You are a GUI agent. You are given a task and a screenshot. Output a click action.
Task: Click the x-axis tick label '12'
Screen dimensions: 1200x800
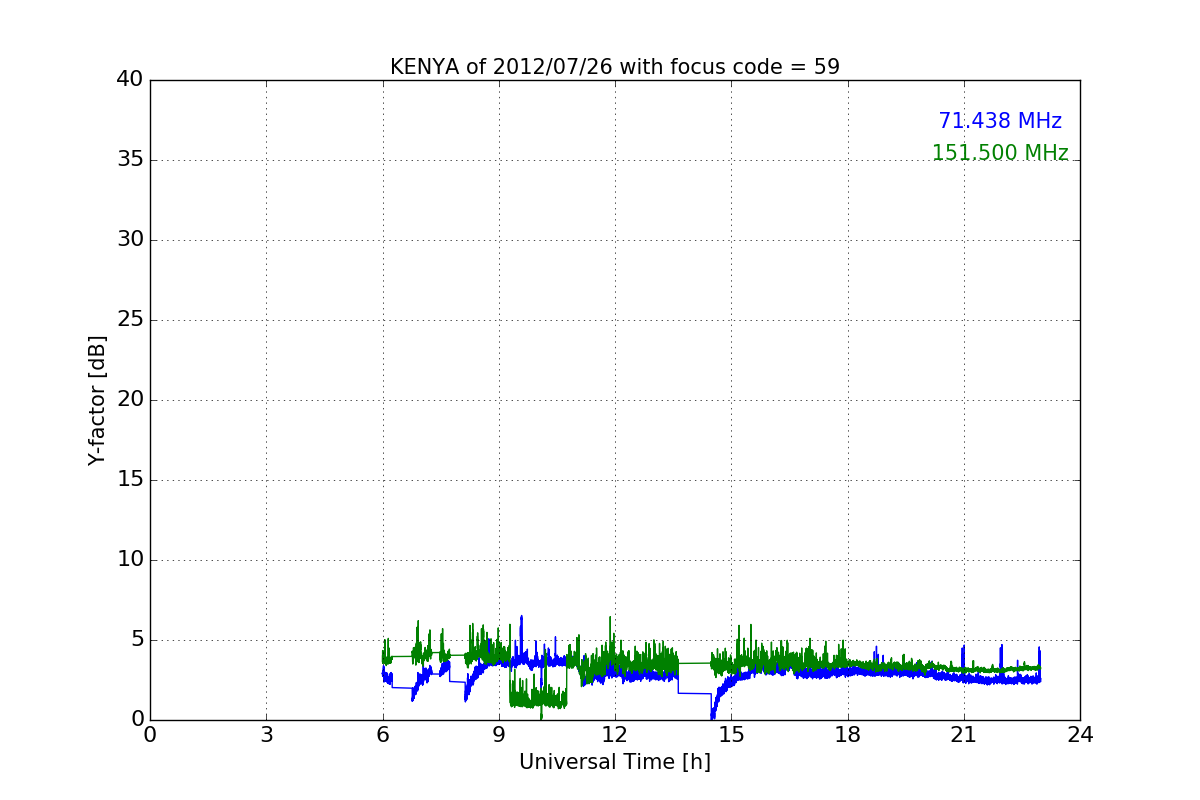tap(615, 734)
